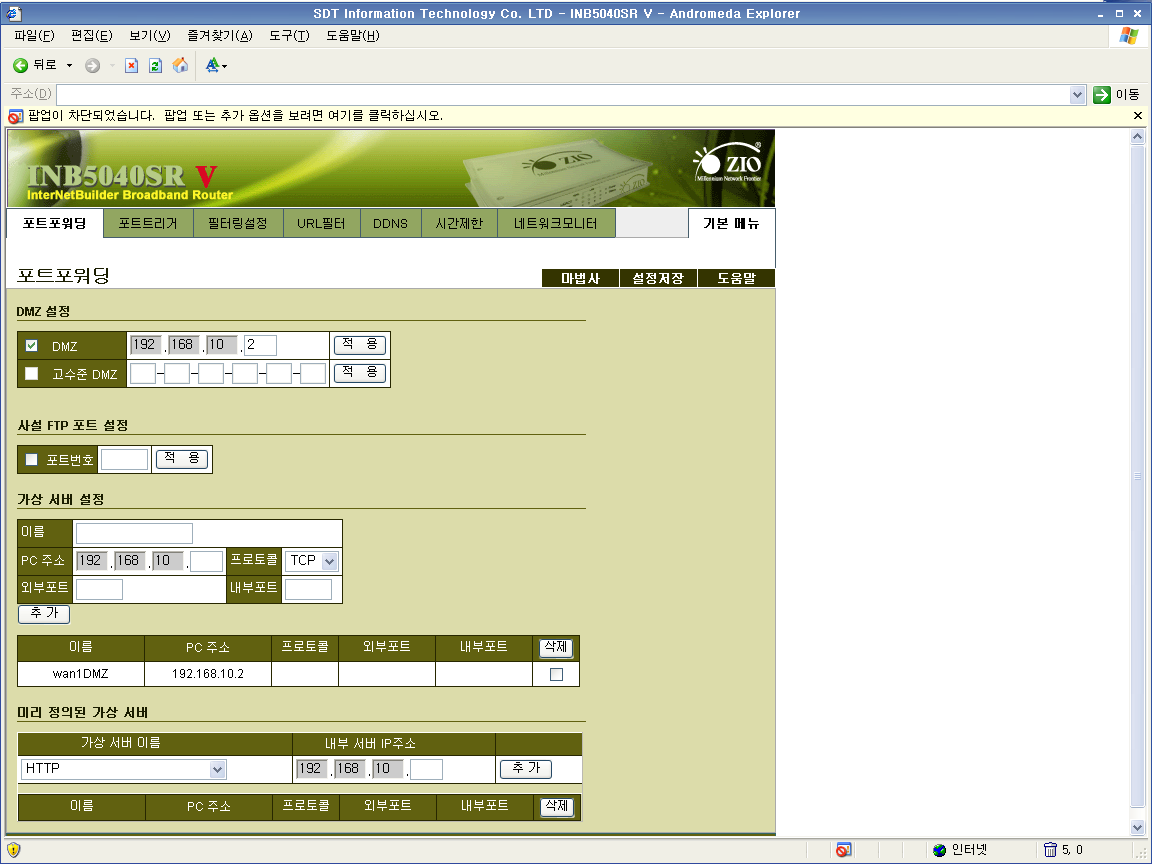Switch to the URL필터 tab

(x=321, y=223)
